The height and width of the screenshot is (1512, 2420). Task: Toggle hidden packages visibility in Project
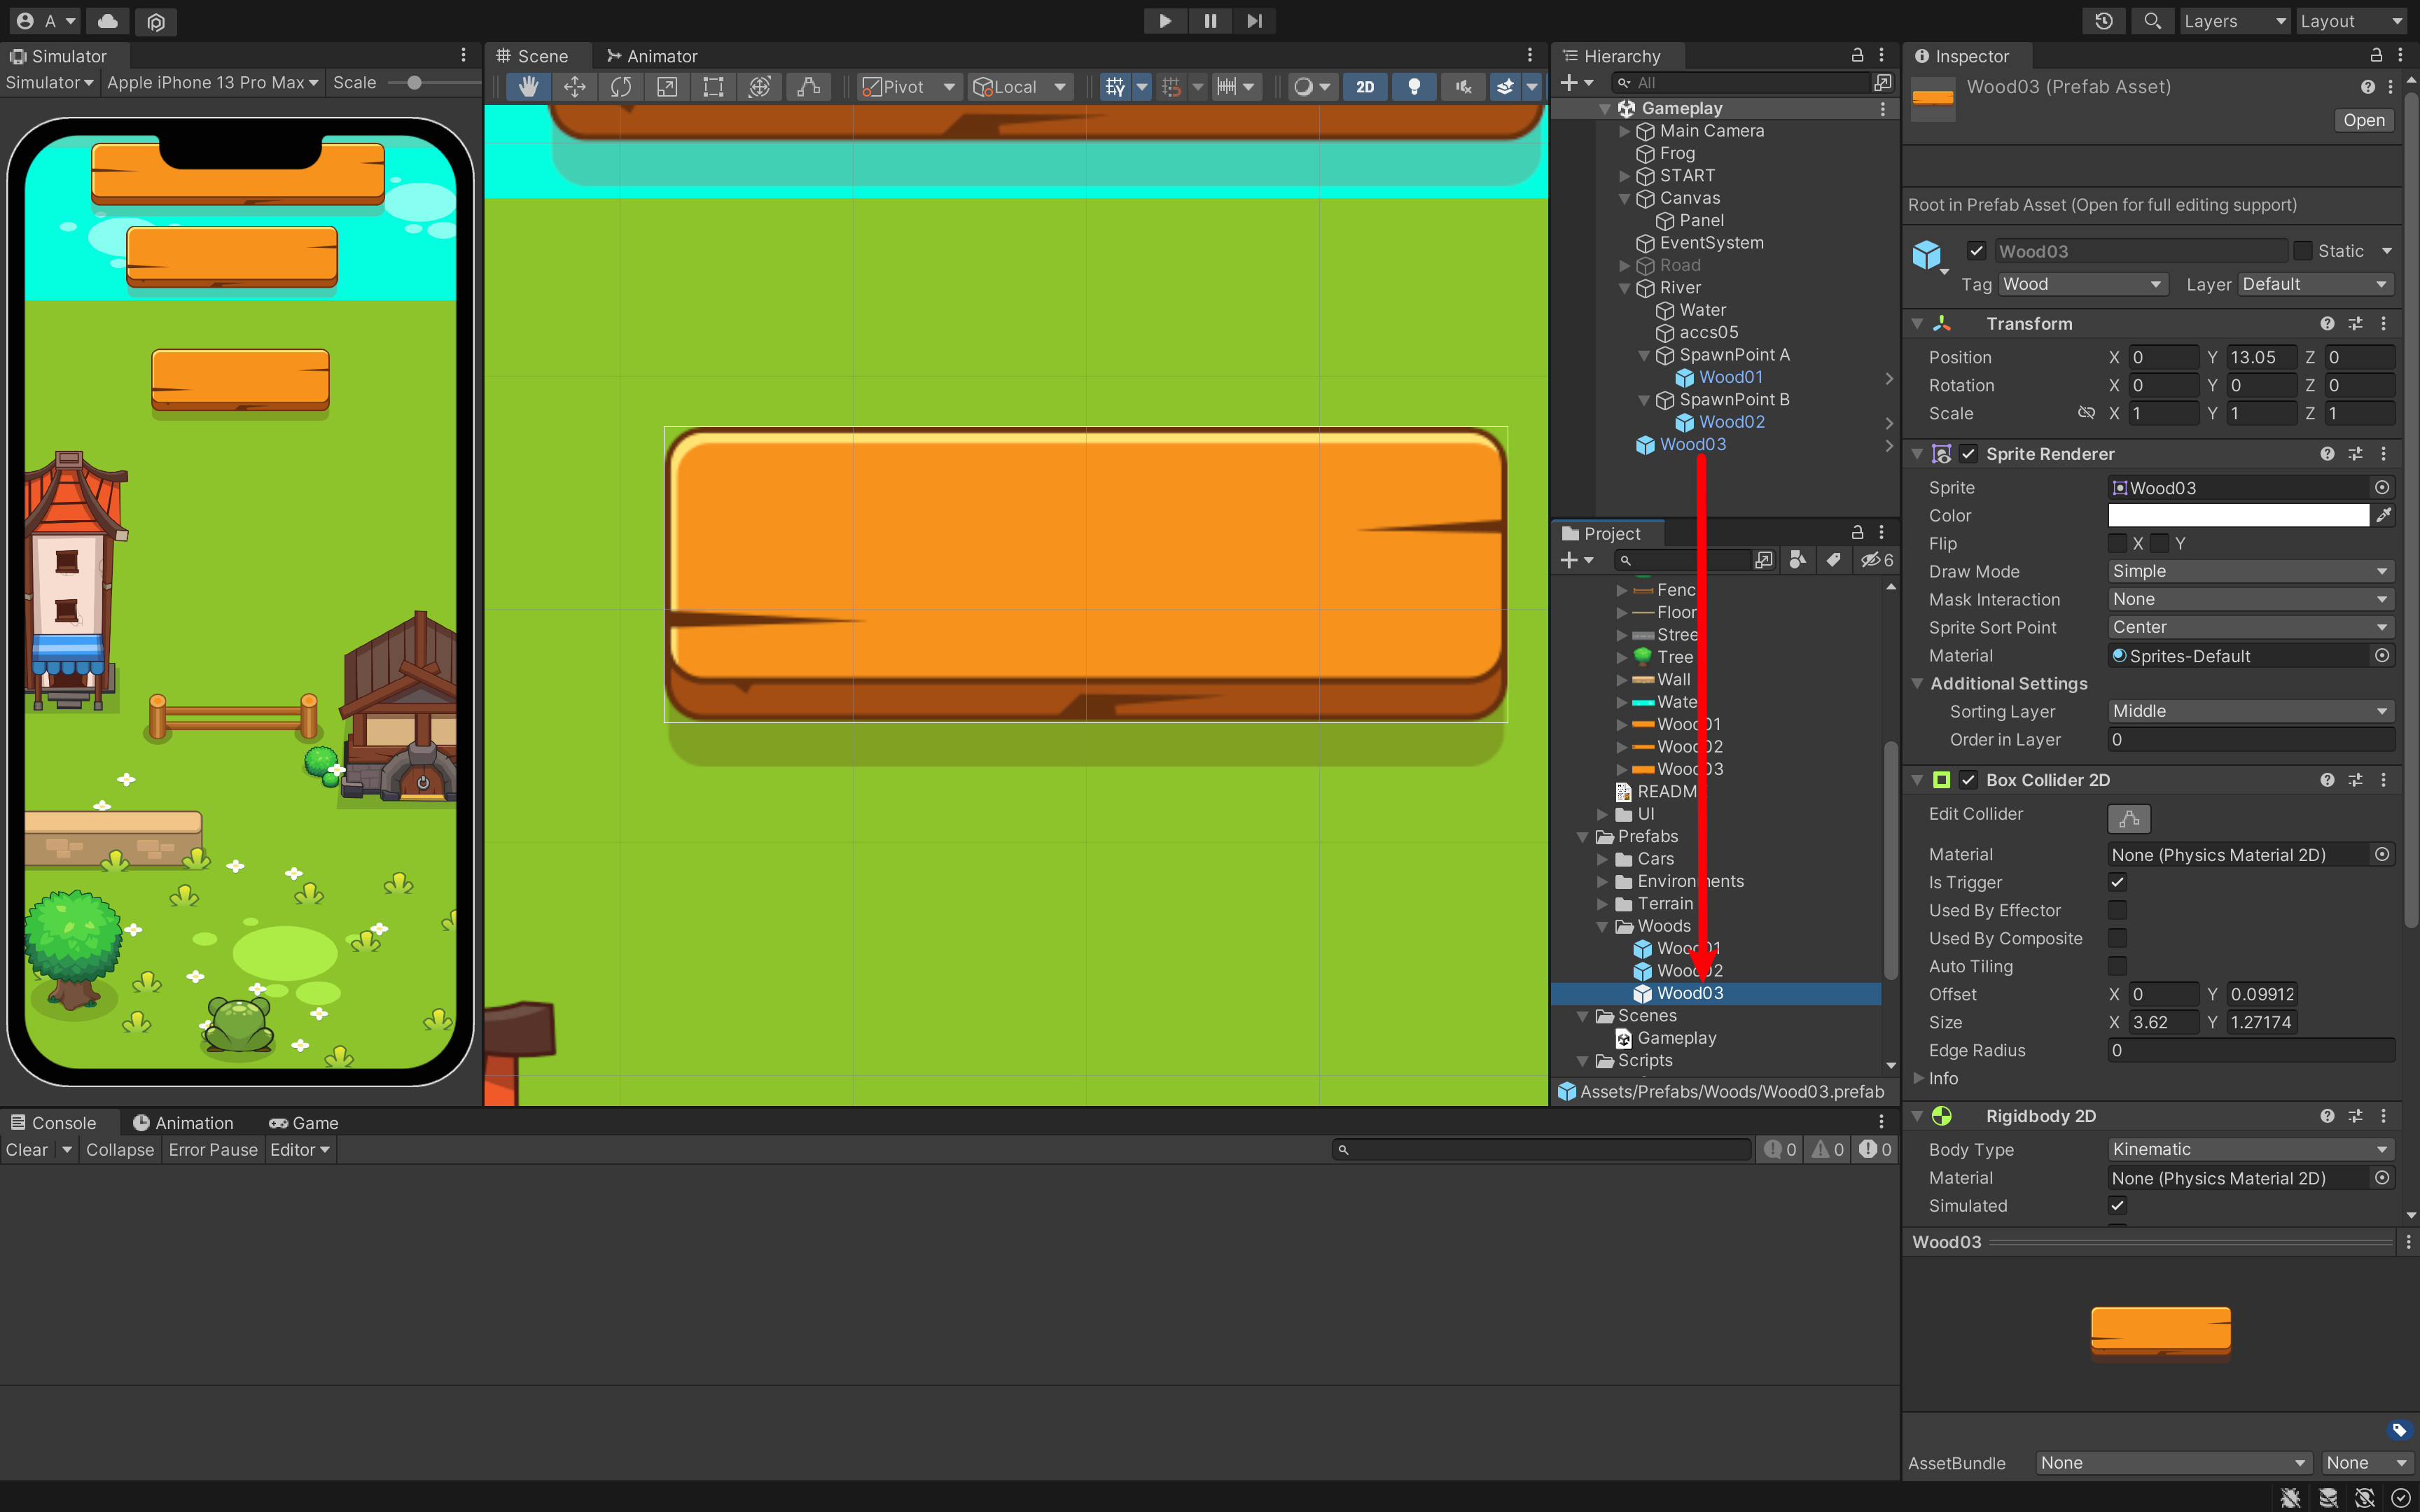[1876, 560]
